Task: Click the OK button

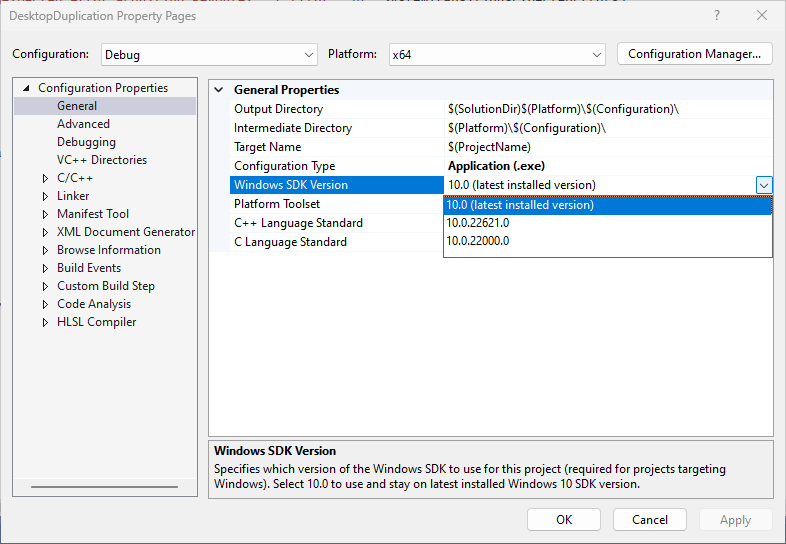Action: (563, 519)
